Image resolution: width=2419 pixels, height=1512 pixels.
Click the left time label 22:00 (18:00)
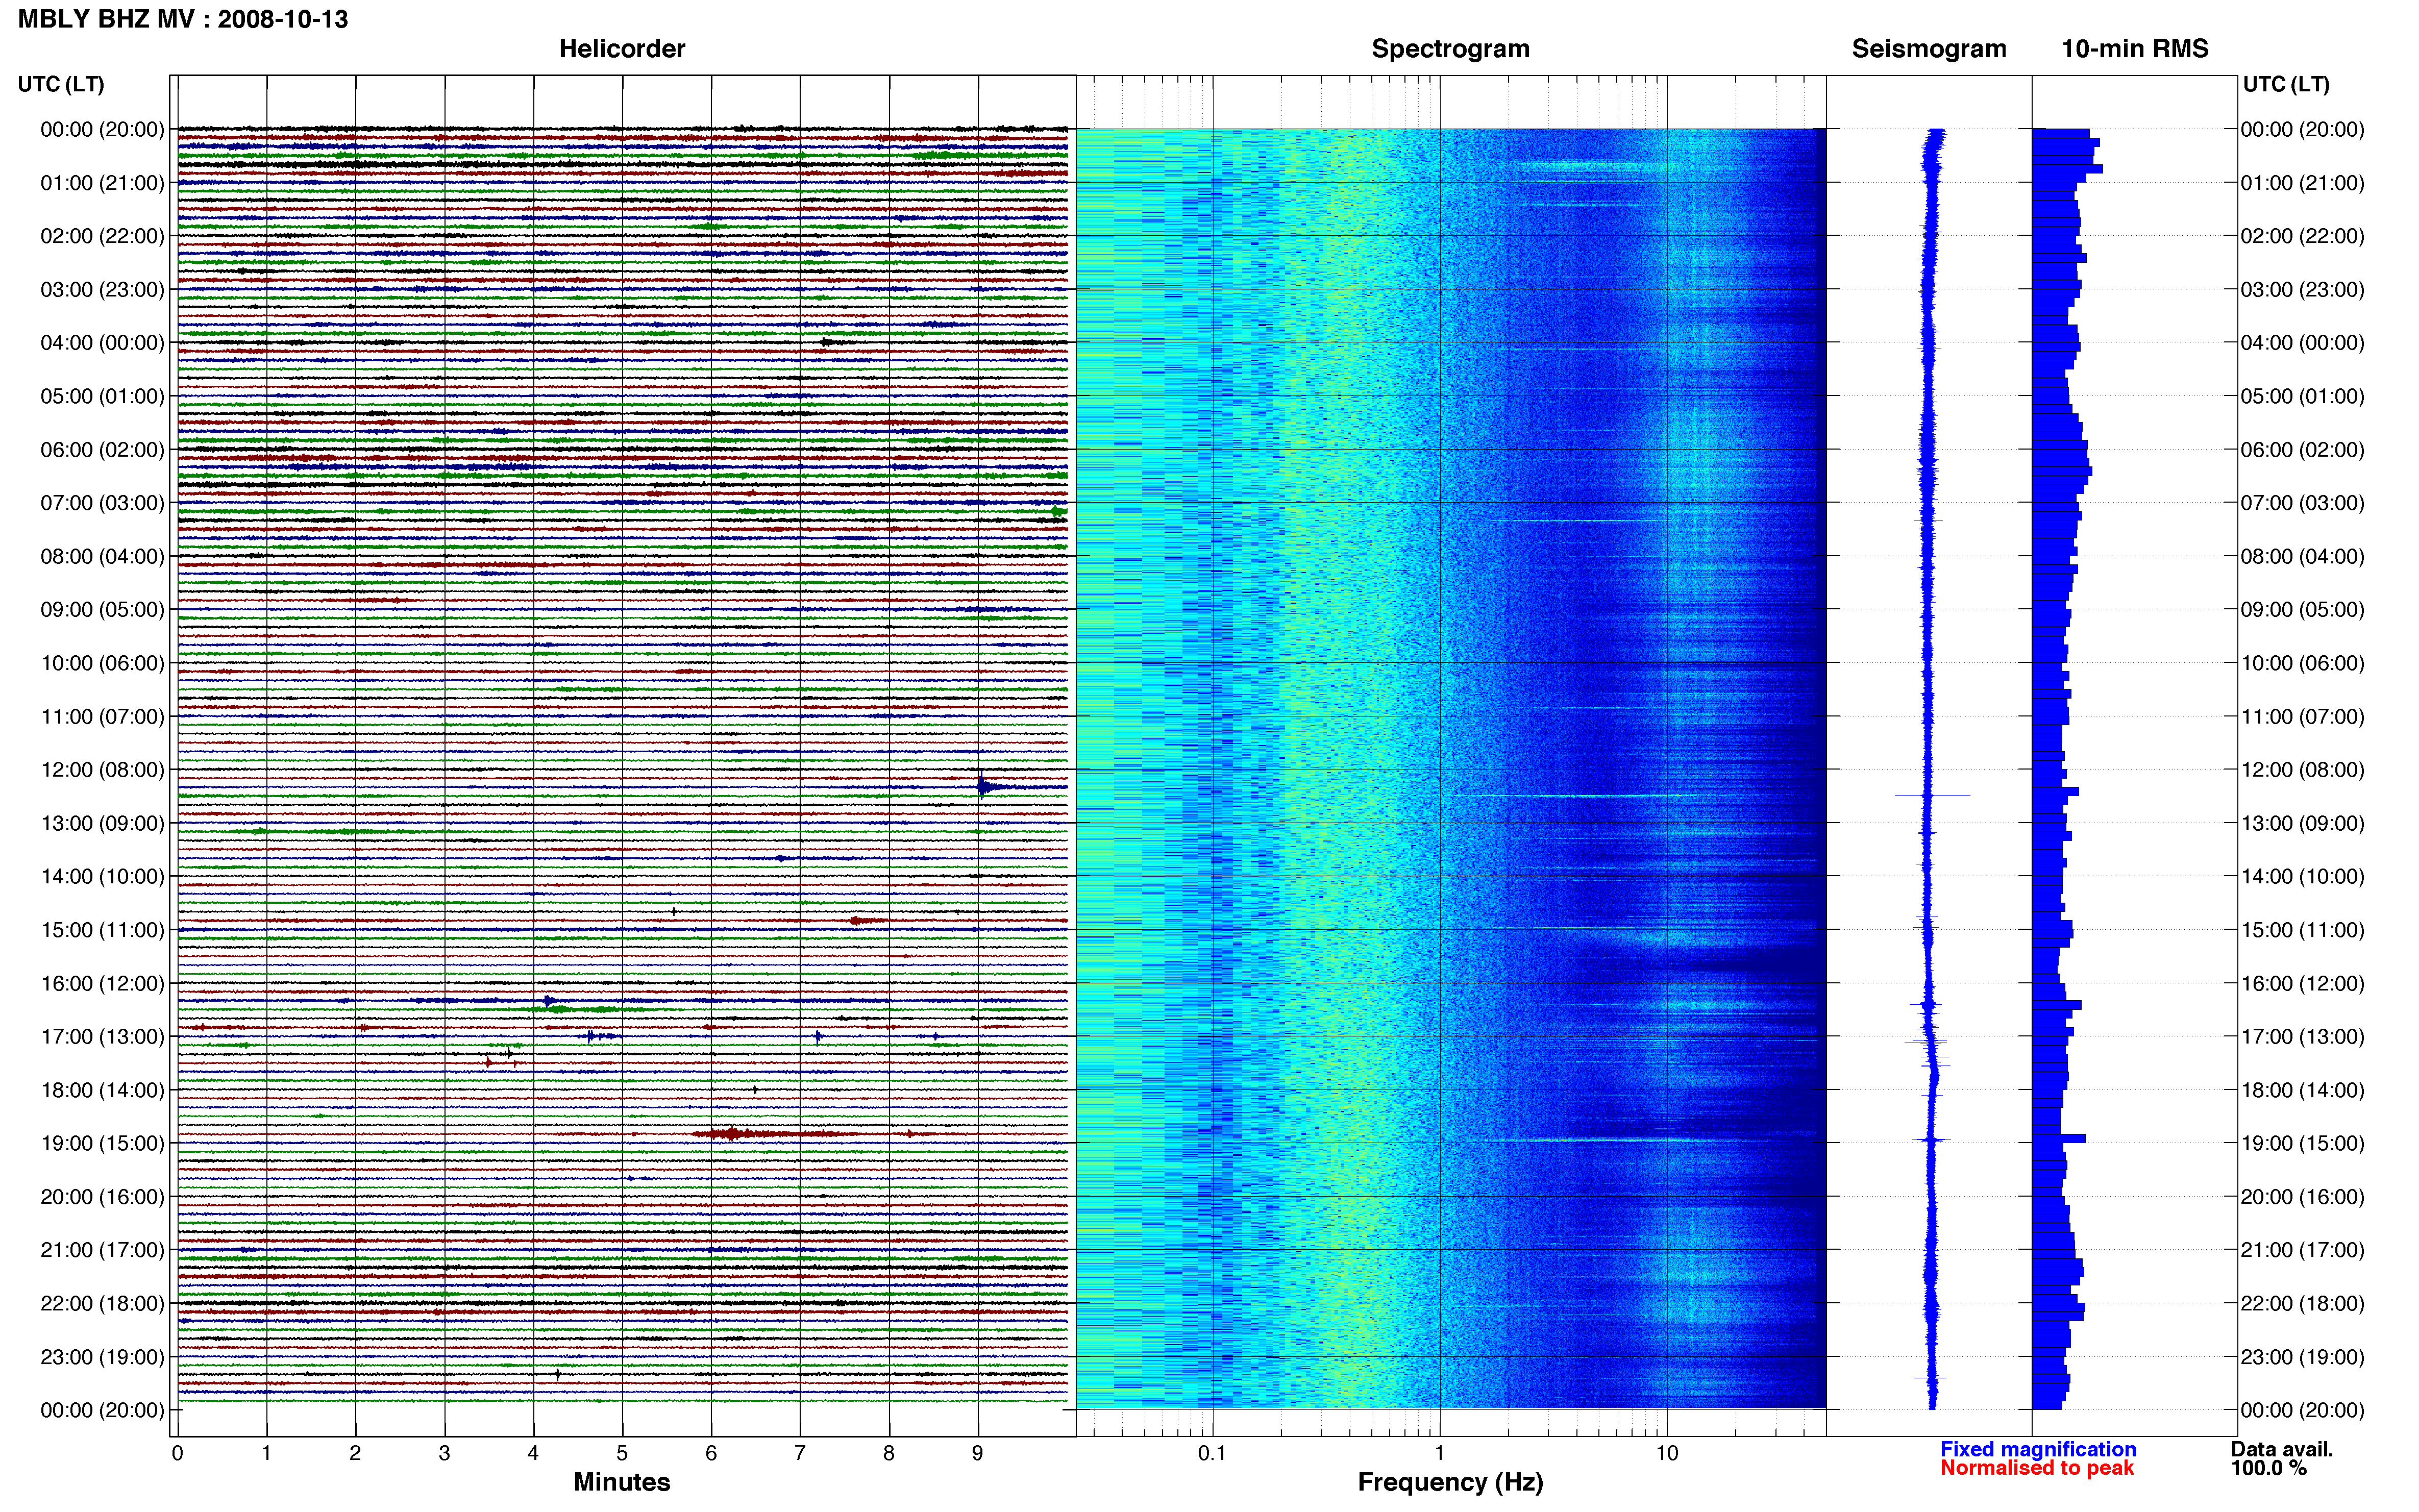coord(102,1303)
